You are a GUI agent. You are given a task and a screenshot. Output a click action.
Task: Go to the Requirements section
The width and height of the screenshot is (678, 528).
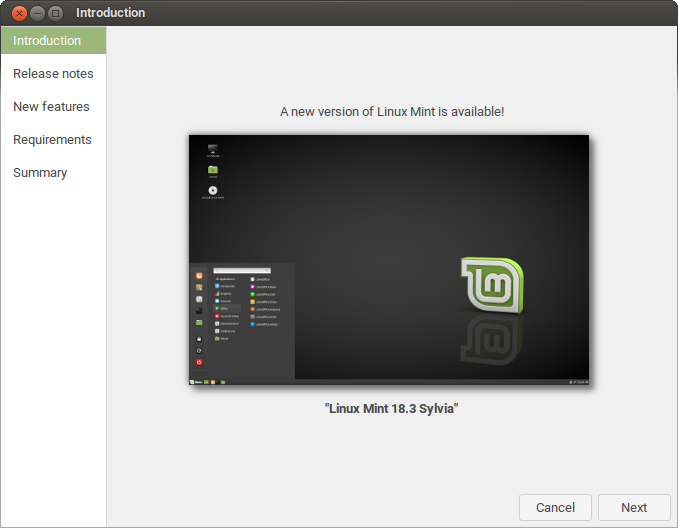coord(52,140)
